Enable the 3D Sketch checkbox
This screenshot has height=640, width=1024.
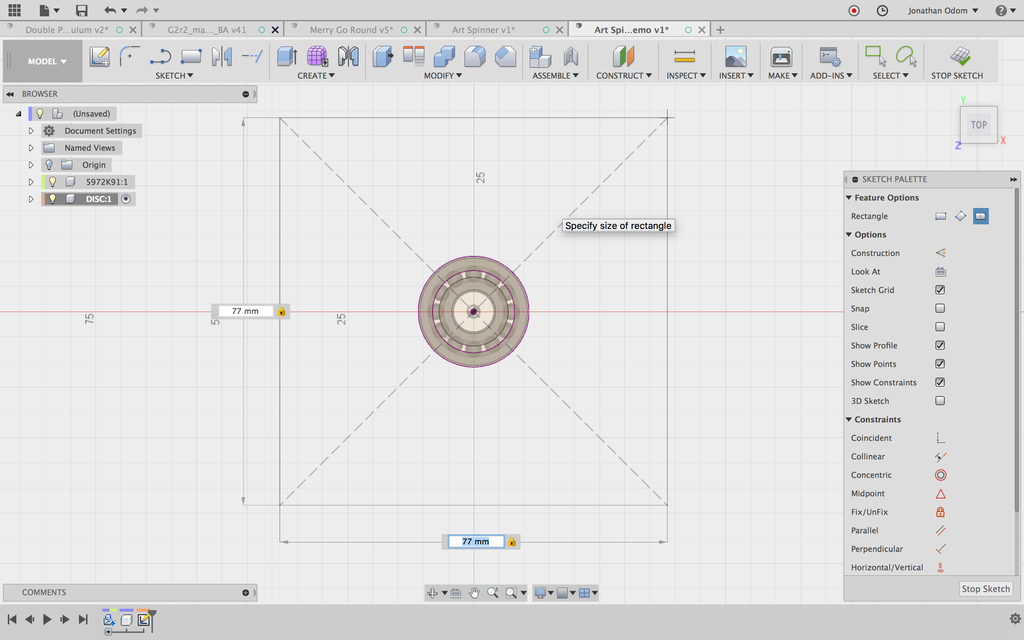[x=940, y=401]
